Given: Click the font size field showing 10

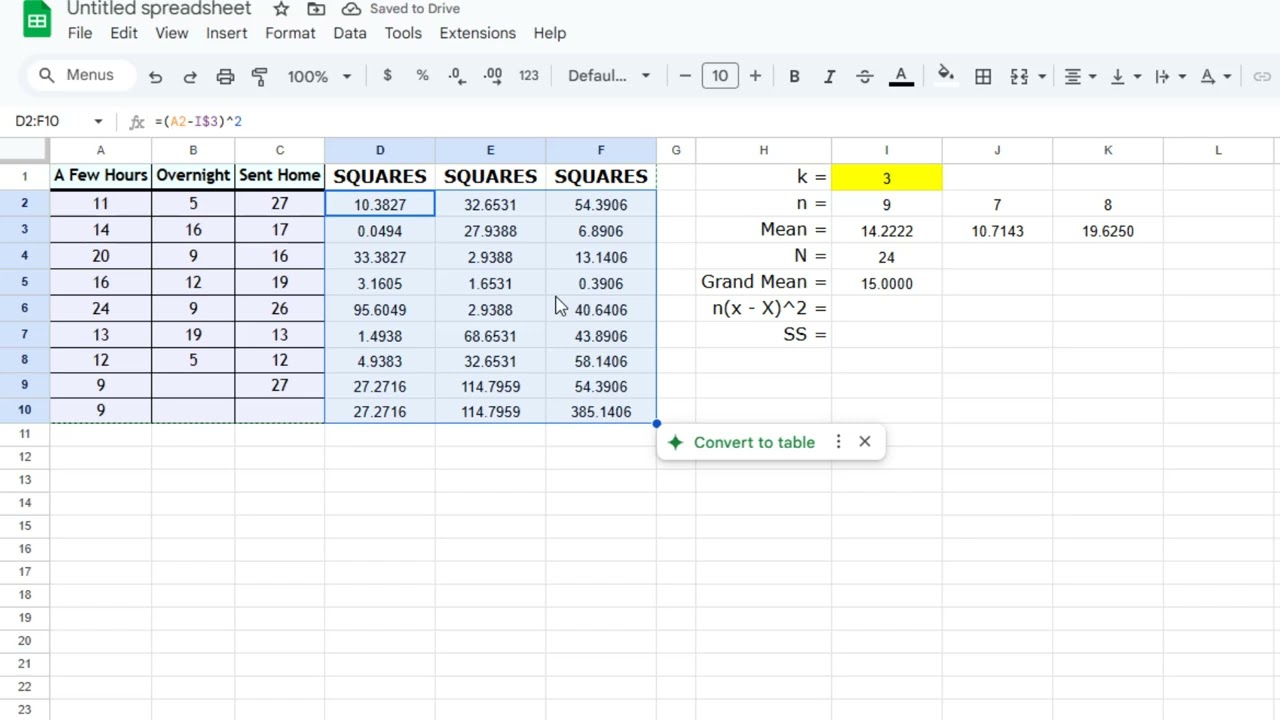Looking at the screenshot, I should (x=720, y=75).
